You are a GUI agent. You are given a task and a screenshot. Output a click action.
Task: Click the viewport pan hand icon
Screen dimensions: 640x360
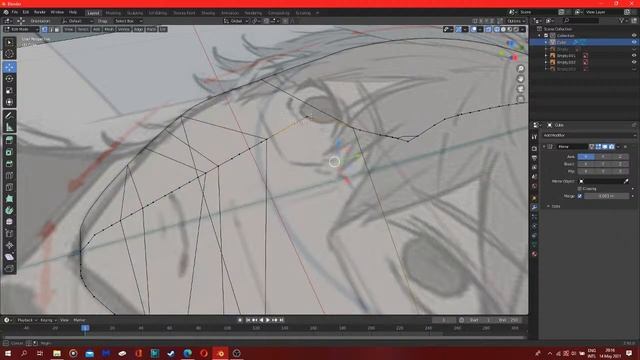coord(520,79)
